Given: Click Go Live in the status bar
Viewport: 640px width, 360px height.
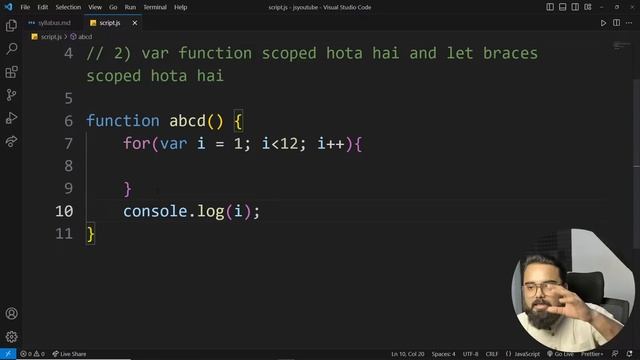Looking at the screenshot, I should (560, 354).
